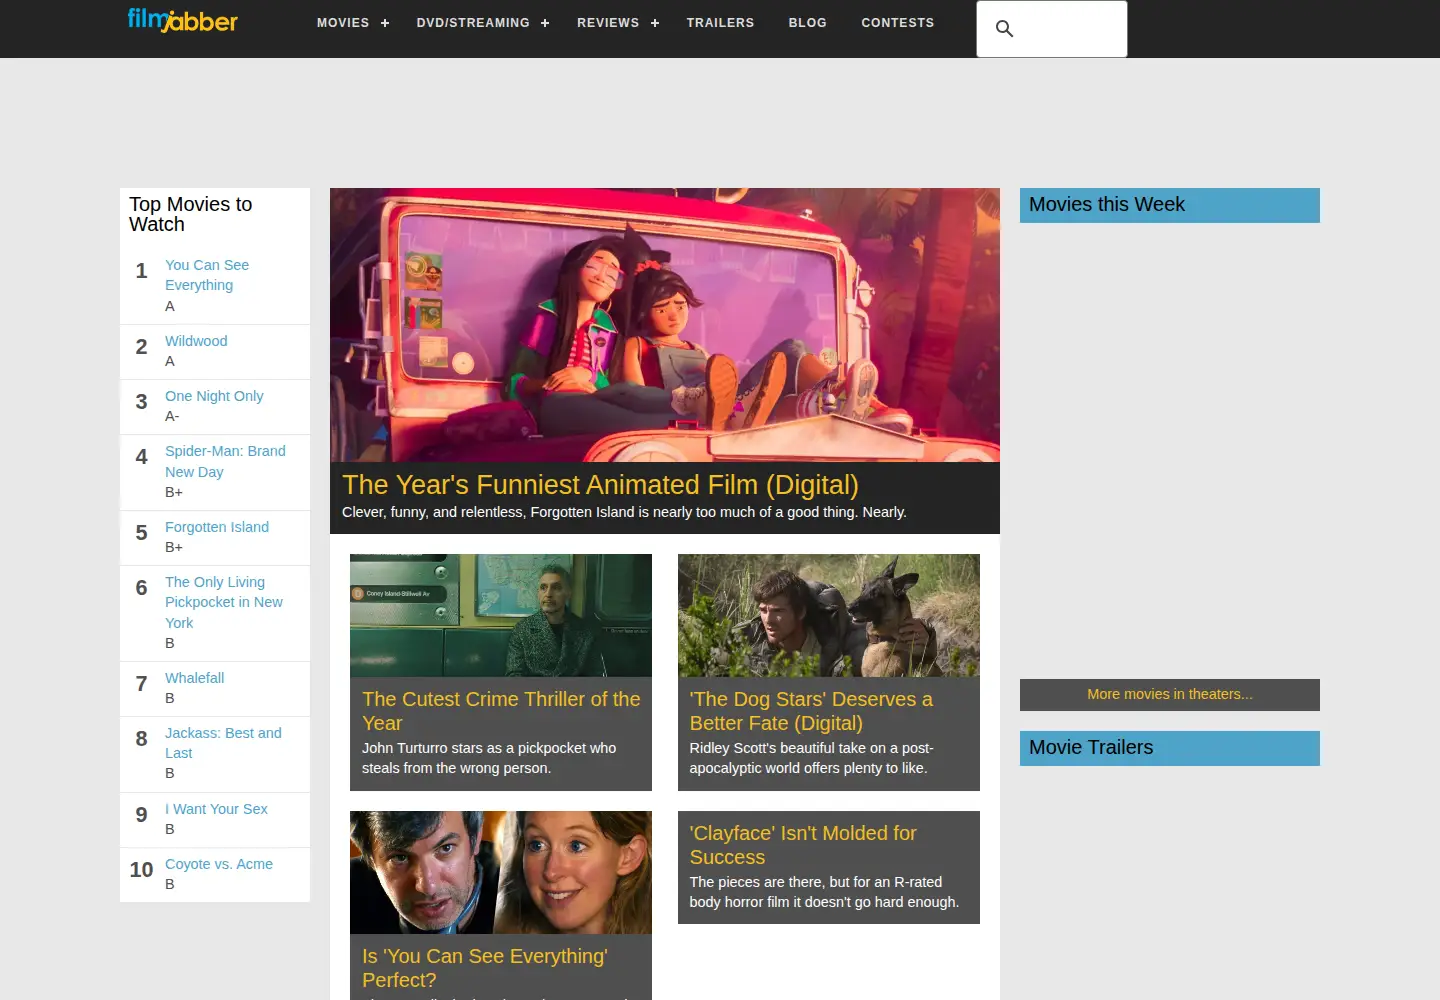This screenshot has height=1000, width=1440.
Task: Click the FilmJabber logo
Action: (183, 20)
